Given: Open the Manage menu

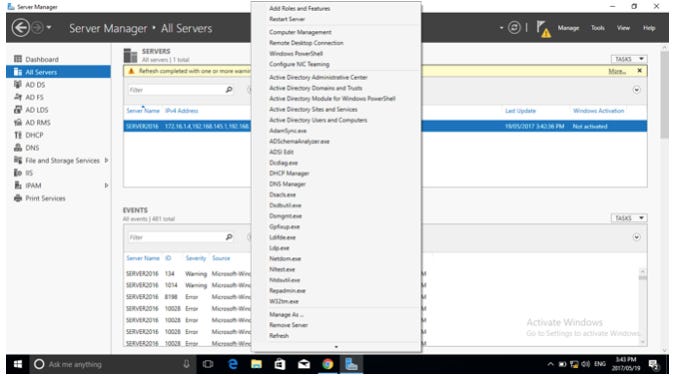Looking at the screenshot, I should (x=568, y=28).
